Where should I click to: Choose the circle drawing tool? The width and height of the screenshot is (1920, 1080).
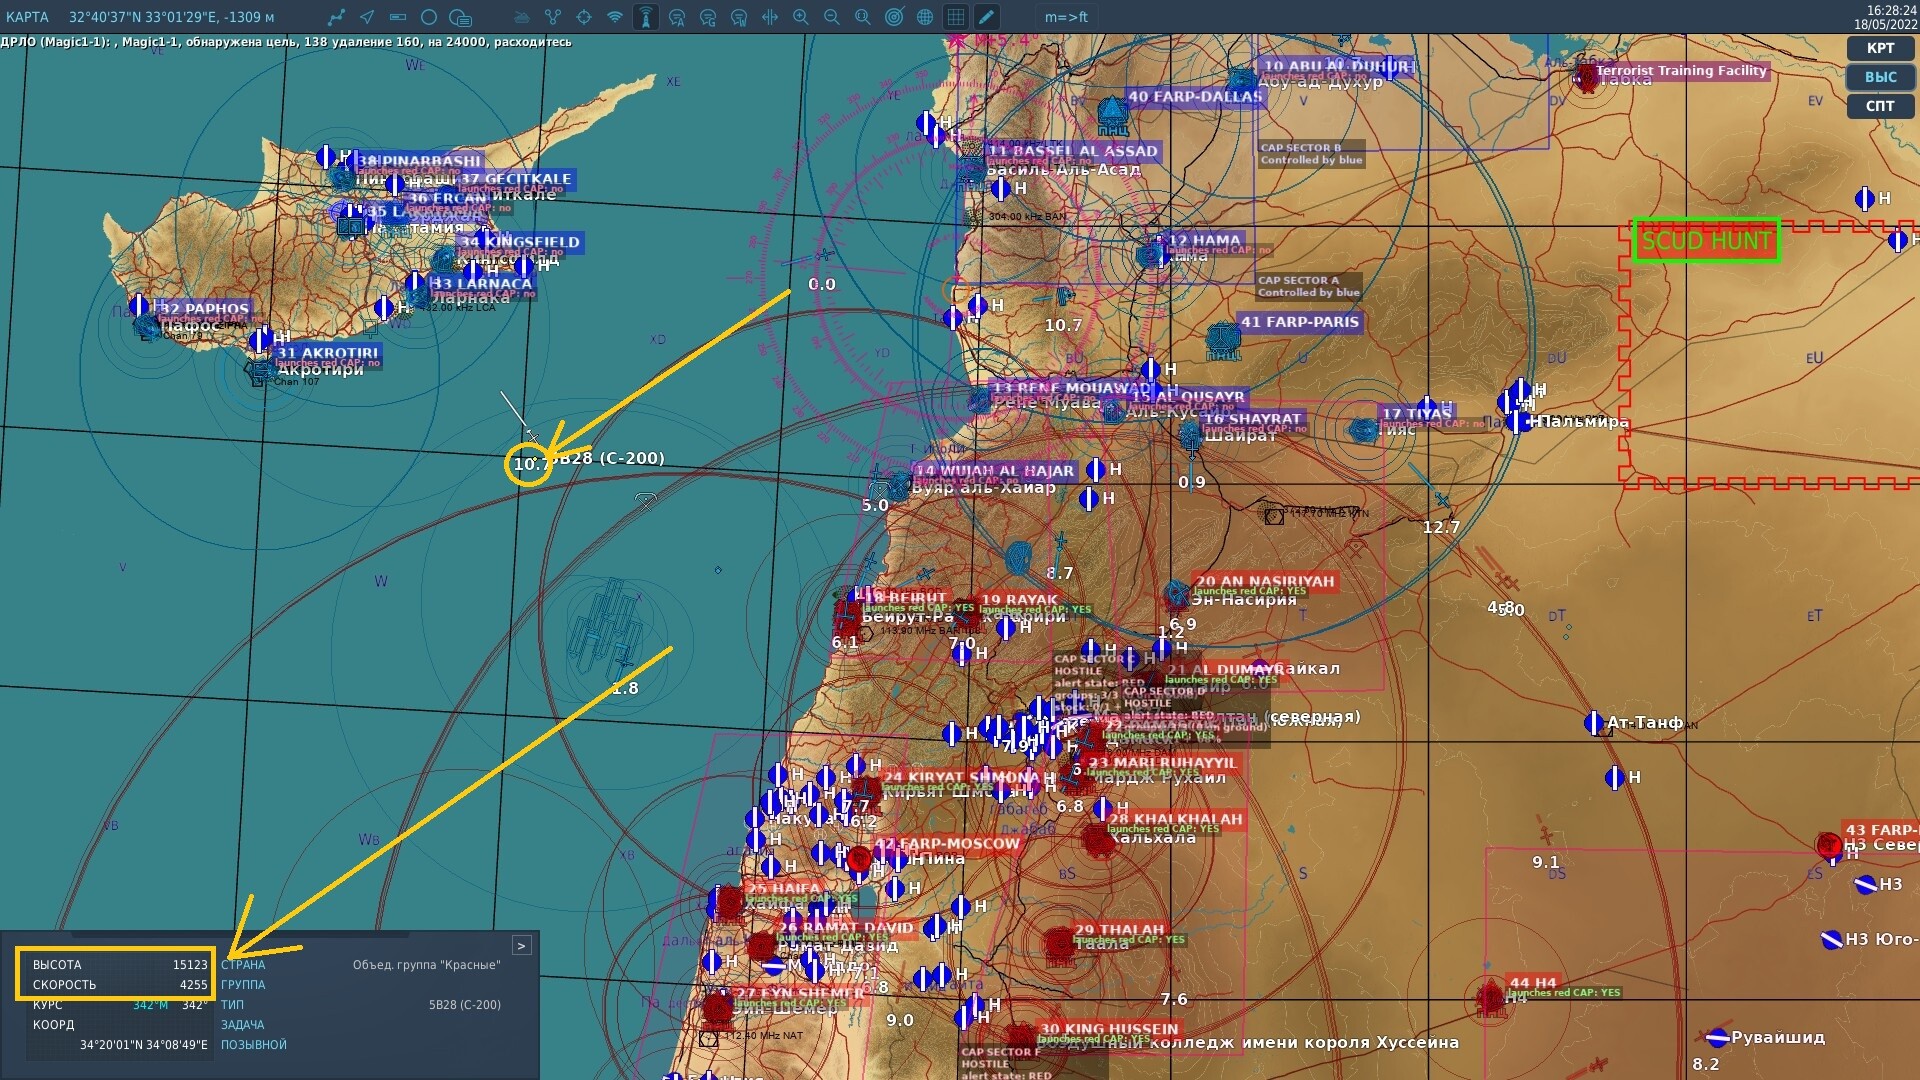429,17
